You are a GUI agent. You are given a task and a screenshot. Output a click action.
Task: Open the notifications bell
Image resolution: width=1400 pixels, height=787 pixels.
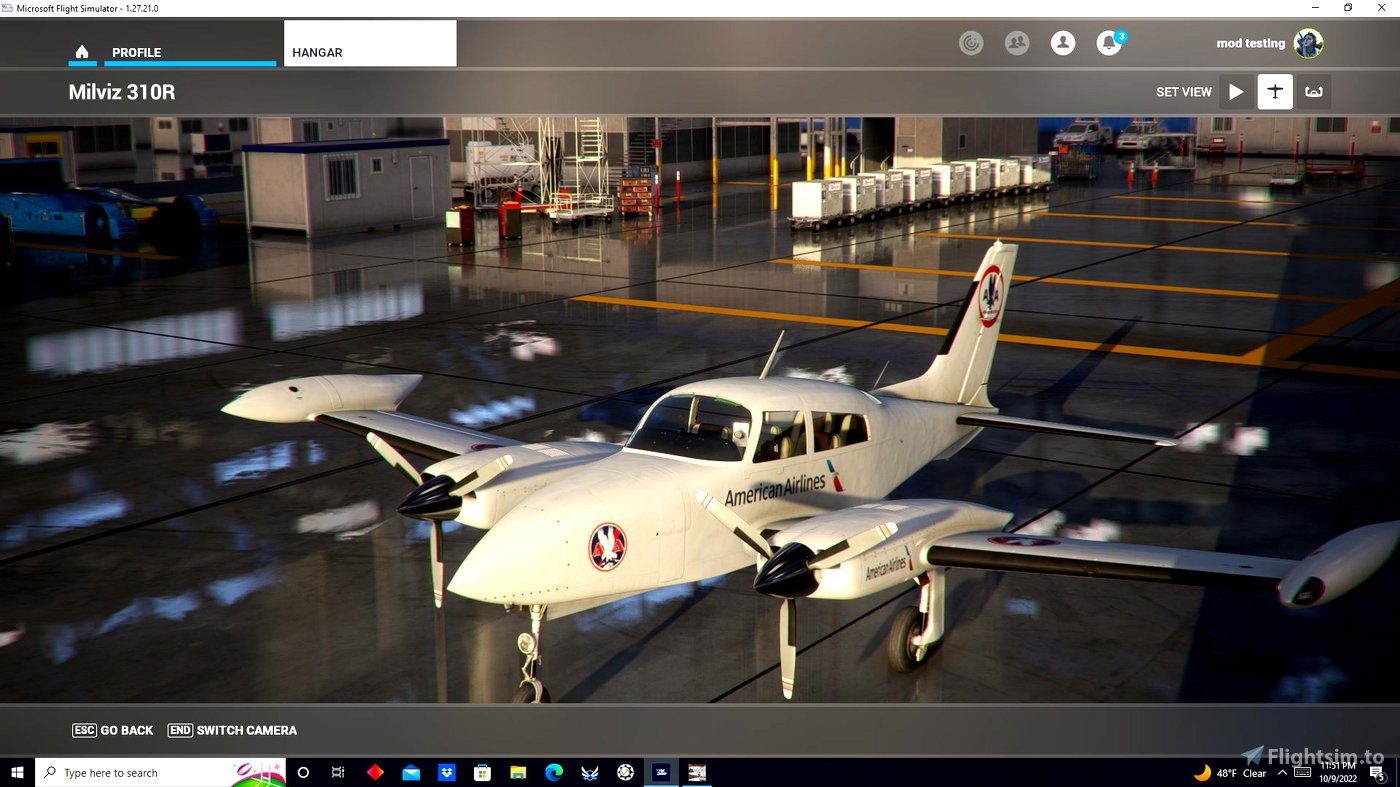[1109, 43]
